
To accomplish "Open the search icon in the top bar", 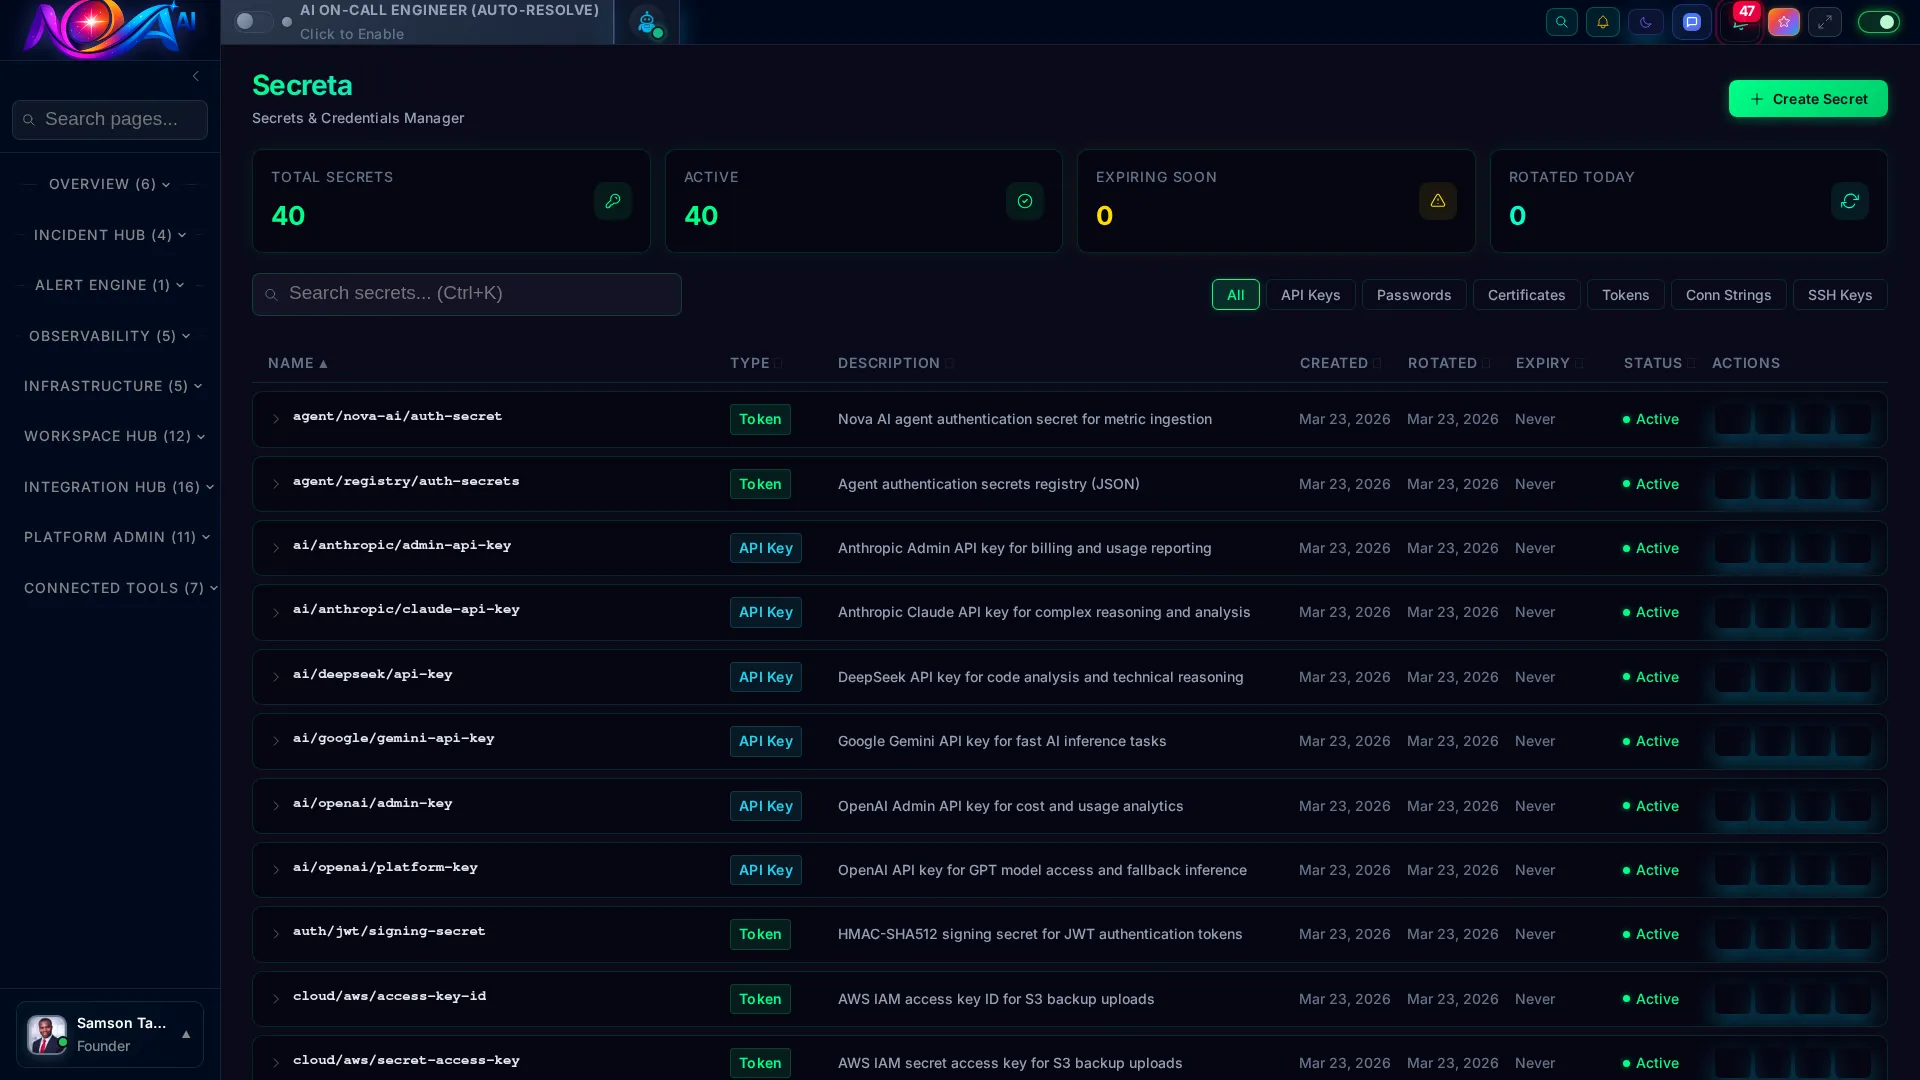I will click(x=1561, y=21).
